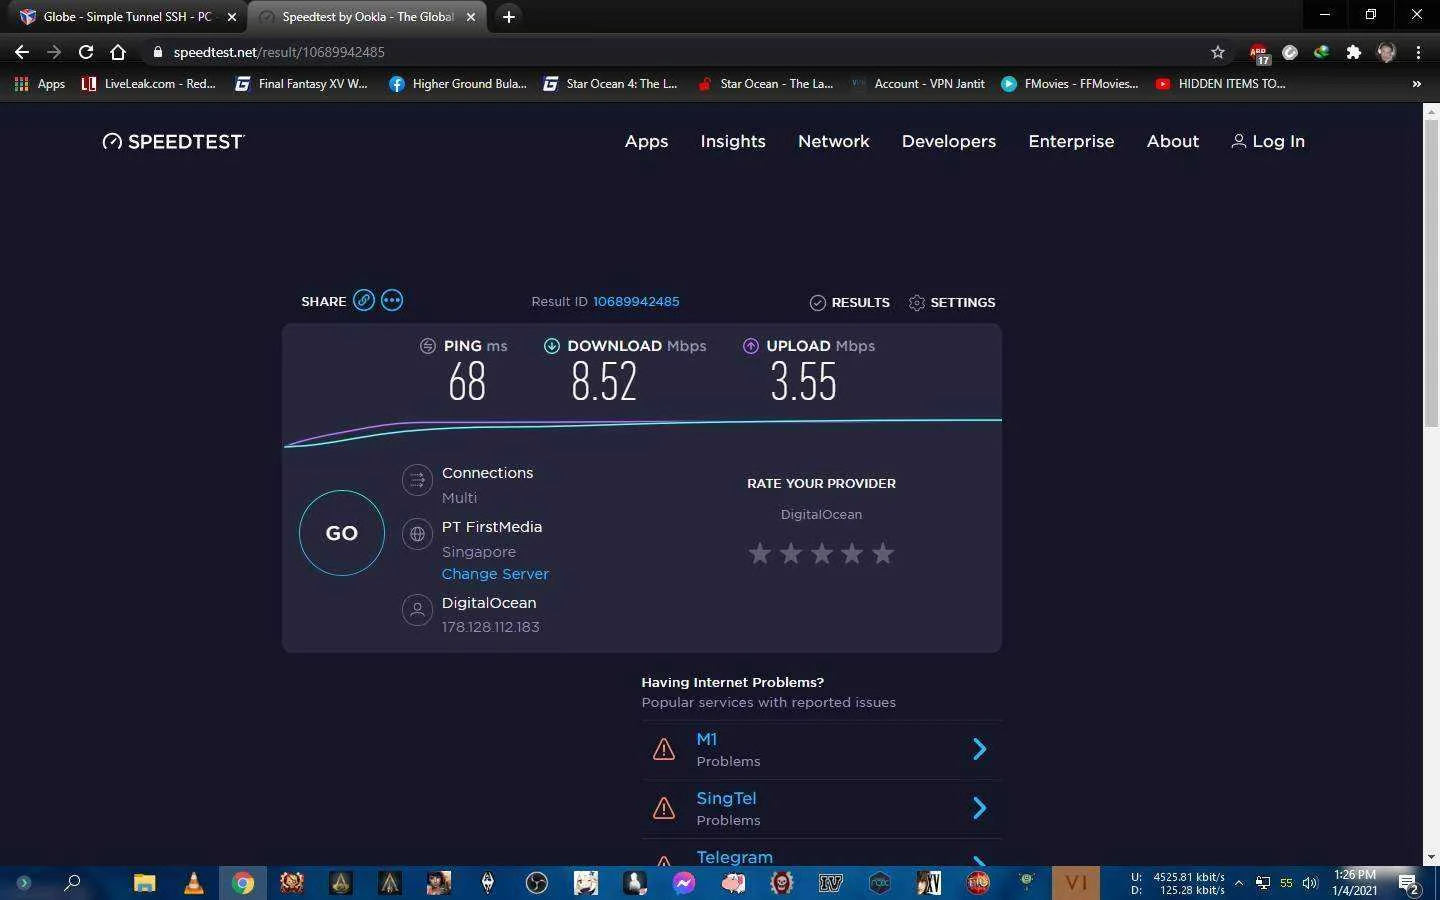Viewport: 1440px width, 900px height.
Task: Open Higher Ground Bula... bookmark
Action: pos(458,84)
